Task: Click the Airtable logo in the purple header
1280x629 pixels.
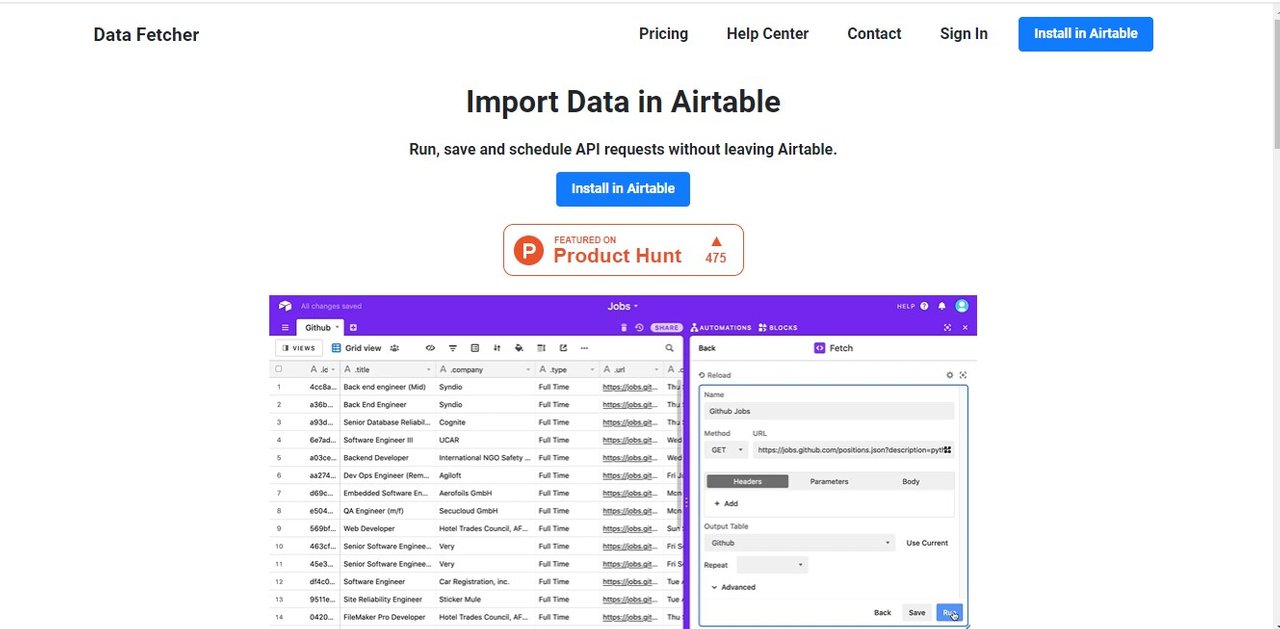Action: (x=285, y=306)
